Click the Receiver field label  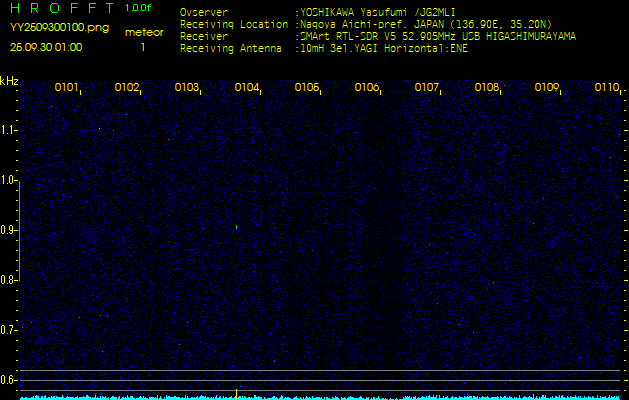204,37
